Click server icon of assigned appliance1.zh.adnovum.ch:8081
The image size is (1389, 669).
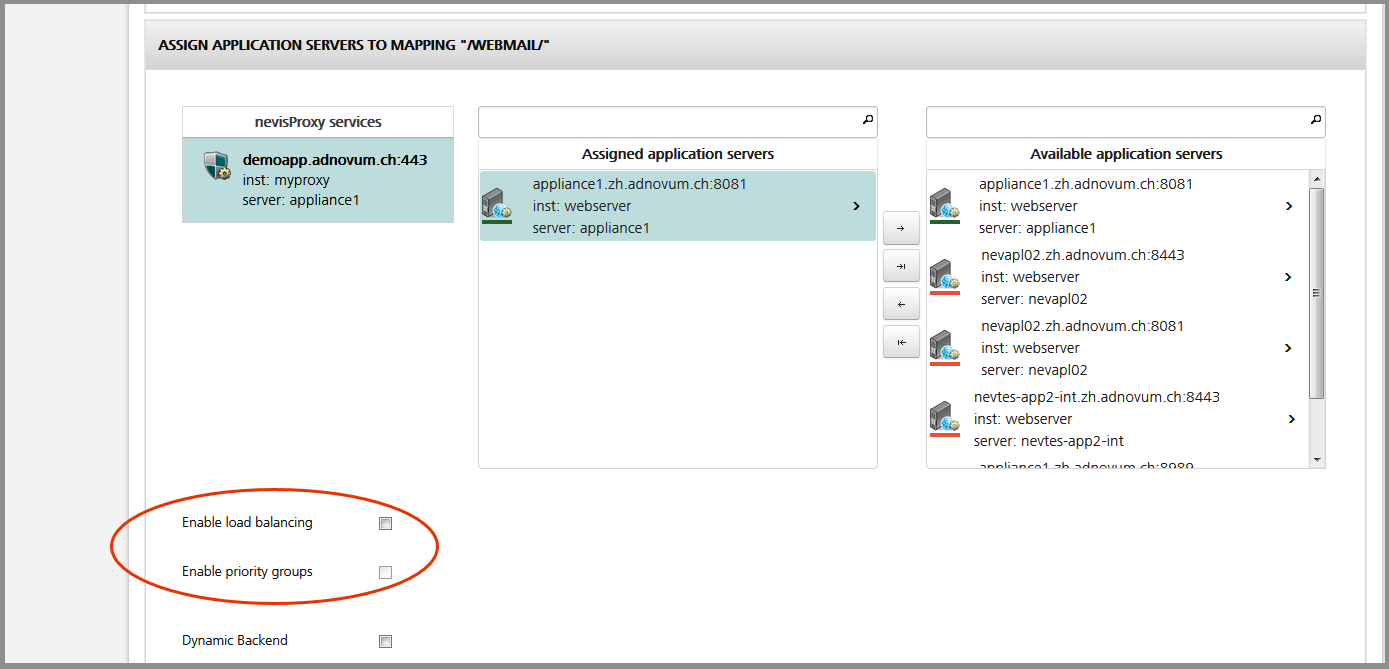(496, 204)
